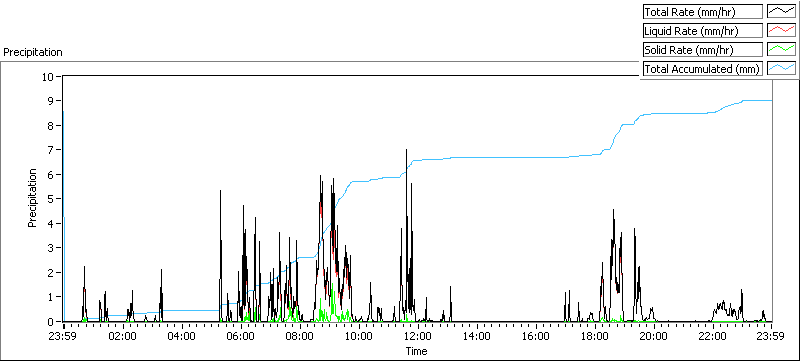Click the 08:00 time axis label
The height and width of the screenshot is (361, 800).
(x=300, y=336)
